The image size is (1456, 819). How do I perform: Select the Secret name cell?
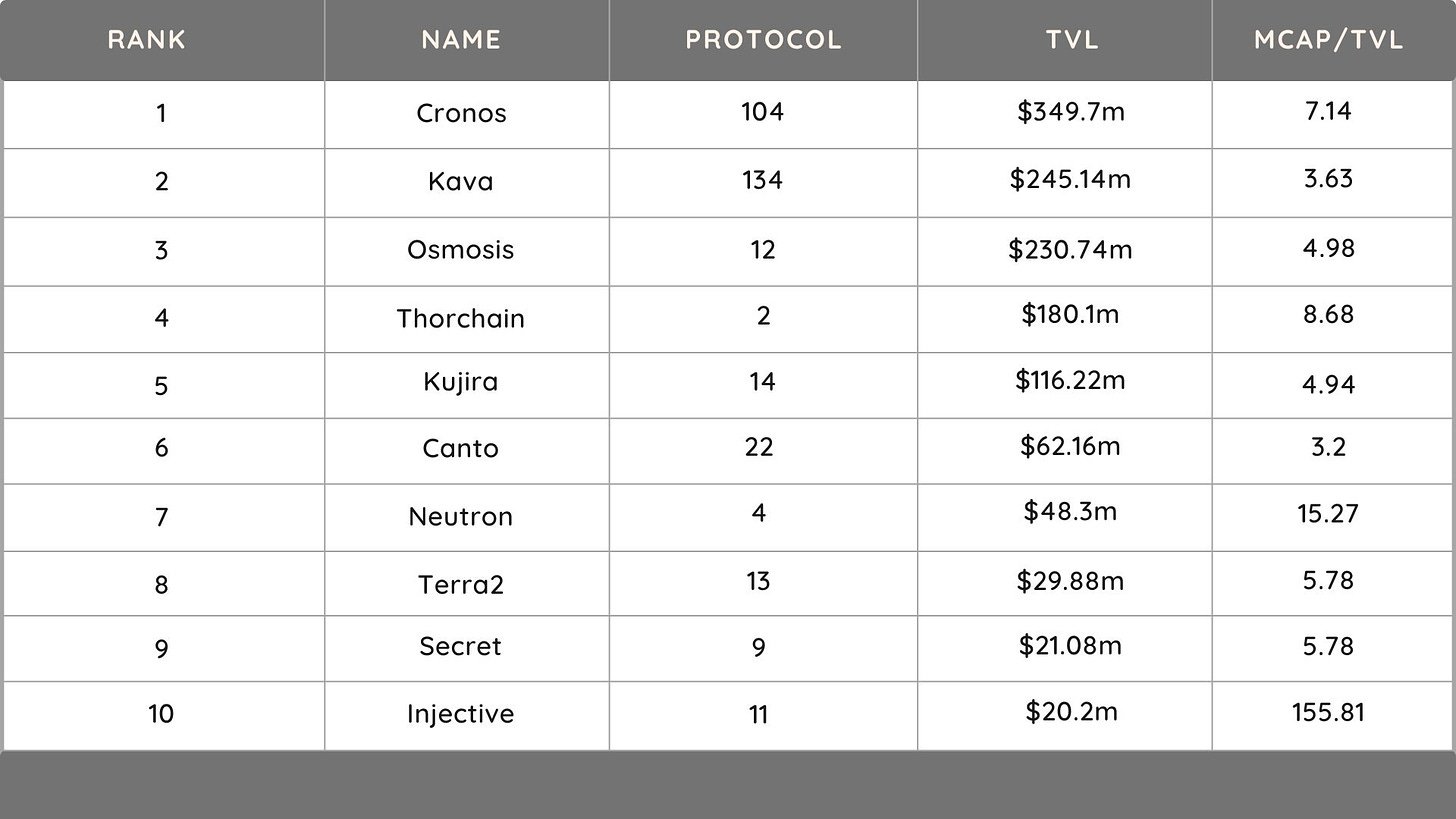[x=461, y=646]
